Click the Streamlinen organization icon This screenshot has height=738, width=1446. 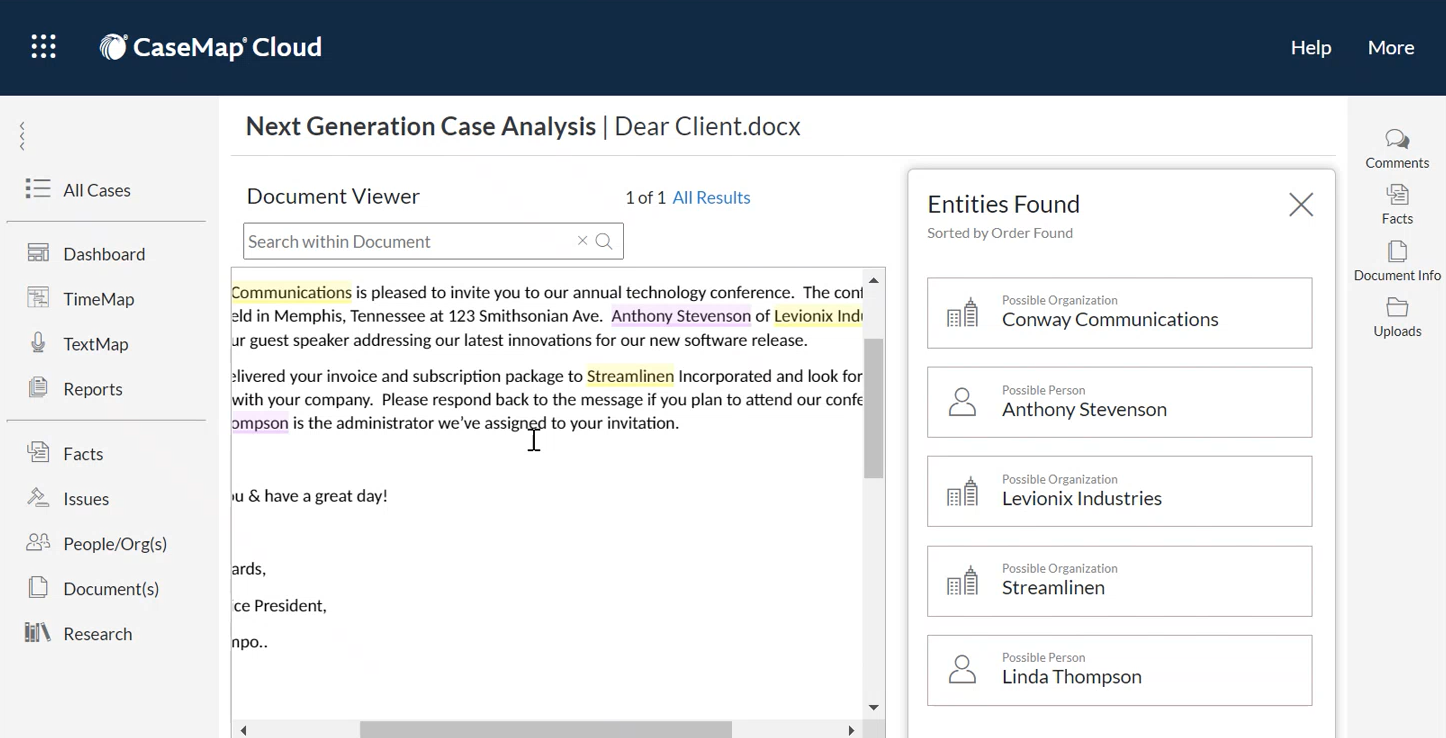tap(962, 580)
